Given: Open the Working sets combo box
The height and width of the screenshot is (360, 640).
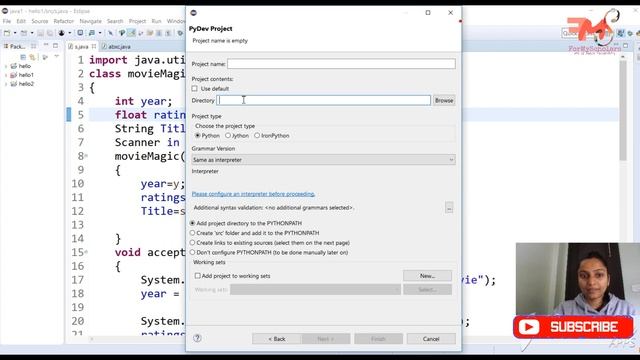Looking at the screenshot, I should [x=316, y=289].
